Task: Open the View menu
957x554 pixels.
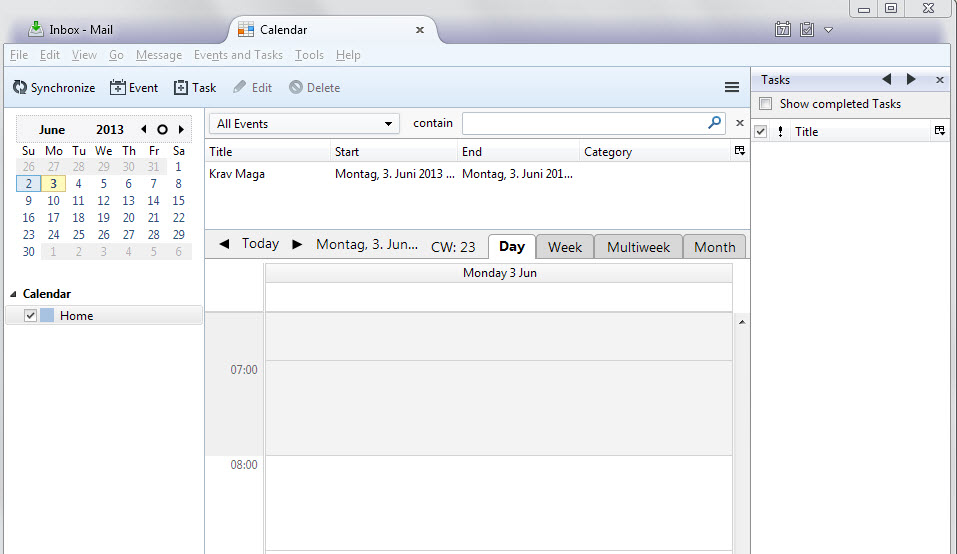Action: click(84, 55)
